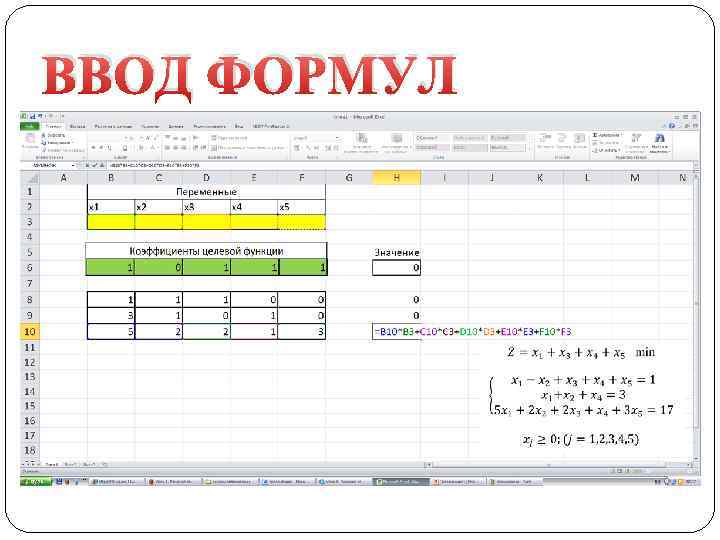
Task: Click cell H6 showing value 0
Action: click(397, 268)
